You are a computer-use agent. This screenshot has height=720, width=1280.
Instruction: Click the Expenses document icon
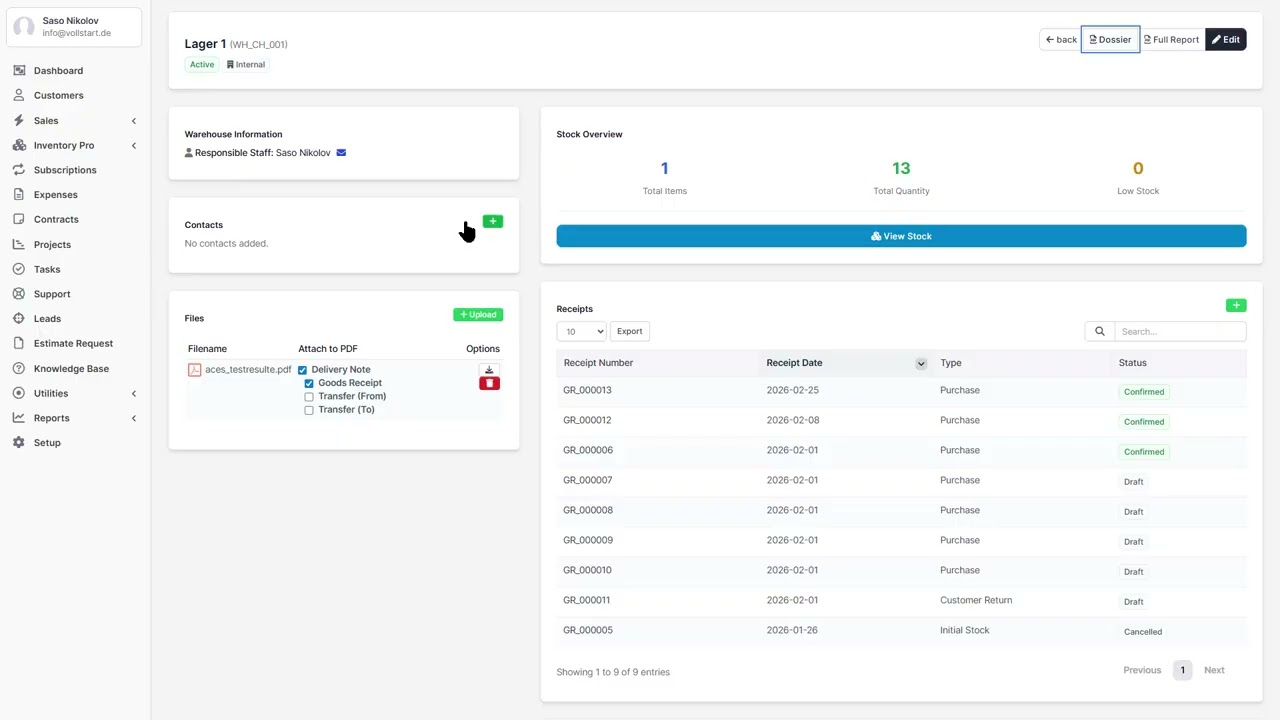[x=19, y=195]
